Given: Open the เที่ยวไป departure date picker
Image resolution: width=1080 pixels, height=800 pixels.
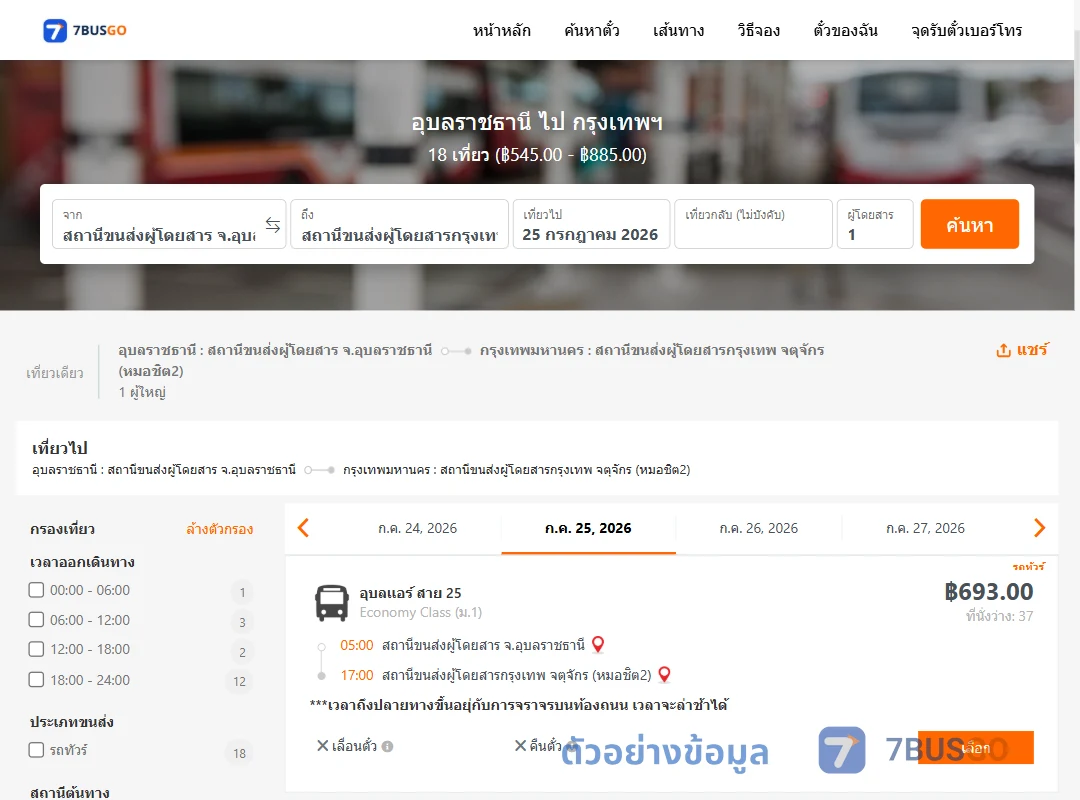Looking at the screenshot, I should point(591,224).
